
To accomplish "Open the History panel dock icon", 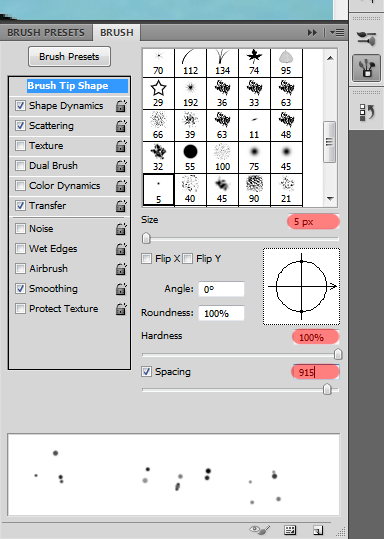I will tap(366, 112).
